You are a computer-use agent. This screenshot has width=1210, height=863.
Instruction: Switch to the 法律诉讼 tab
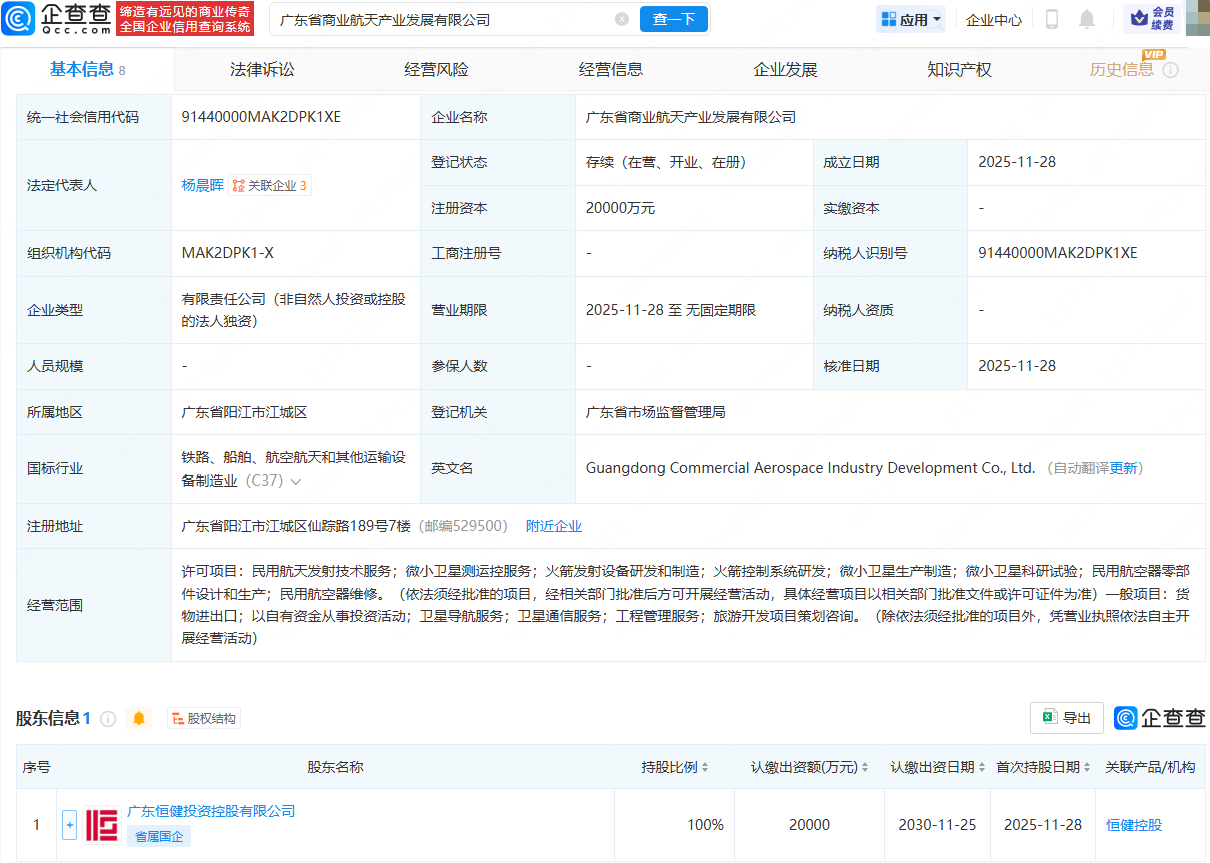(x=262, y=69)
